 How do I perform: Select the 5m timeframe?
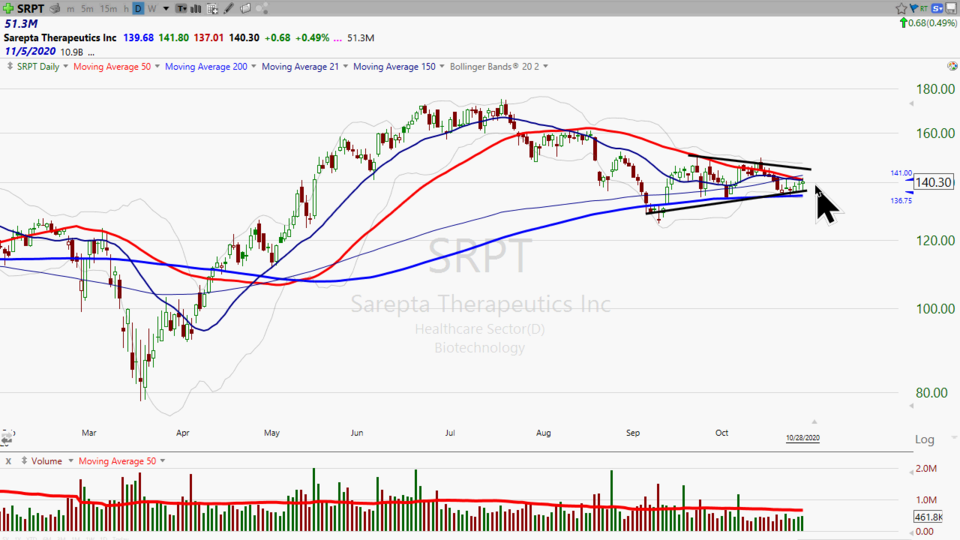87,9
